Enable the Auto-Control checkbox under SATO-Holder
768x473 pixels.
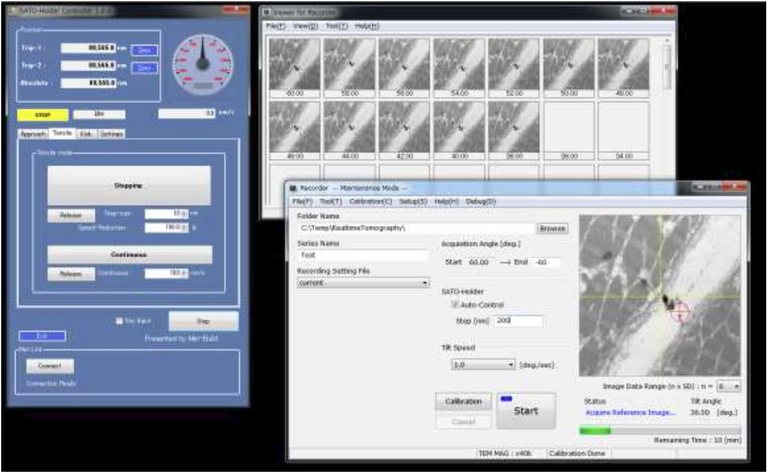(x=456, y=303)
